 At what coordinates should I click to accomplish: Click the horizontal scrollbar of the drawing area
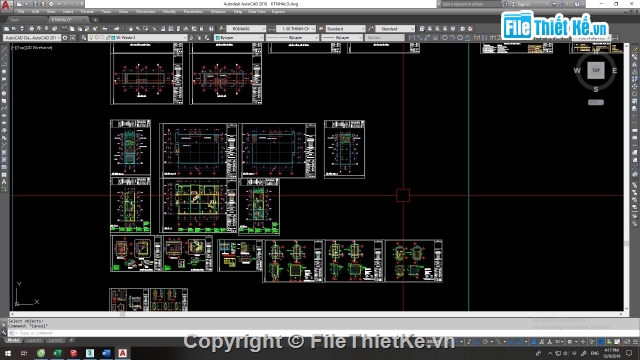coord(316,314)
